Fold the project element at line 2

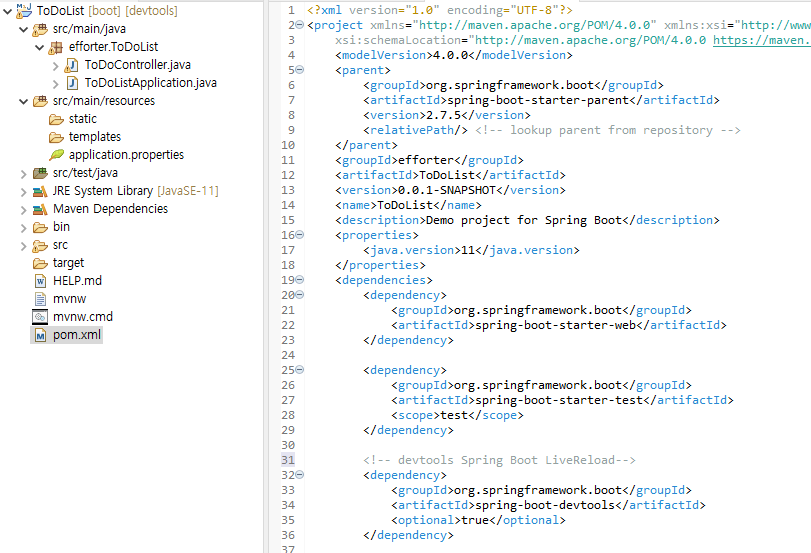pyautogui.click(x=300, y=25)
